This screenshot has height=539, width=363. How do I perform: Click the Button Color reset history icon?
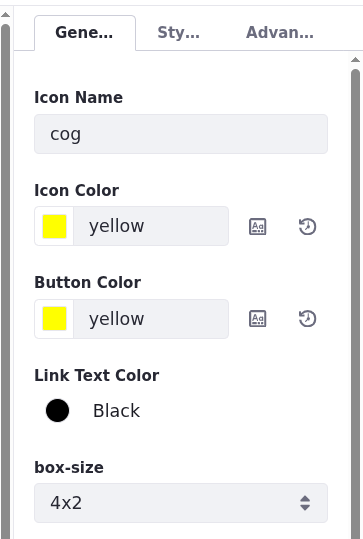click(x=307, y=319)
